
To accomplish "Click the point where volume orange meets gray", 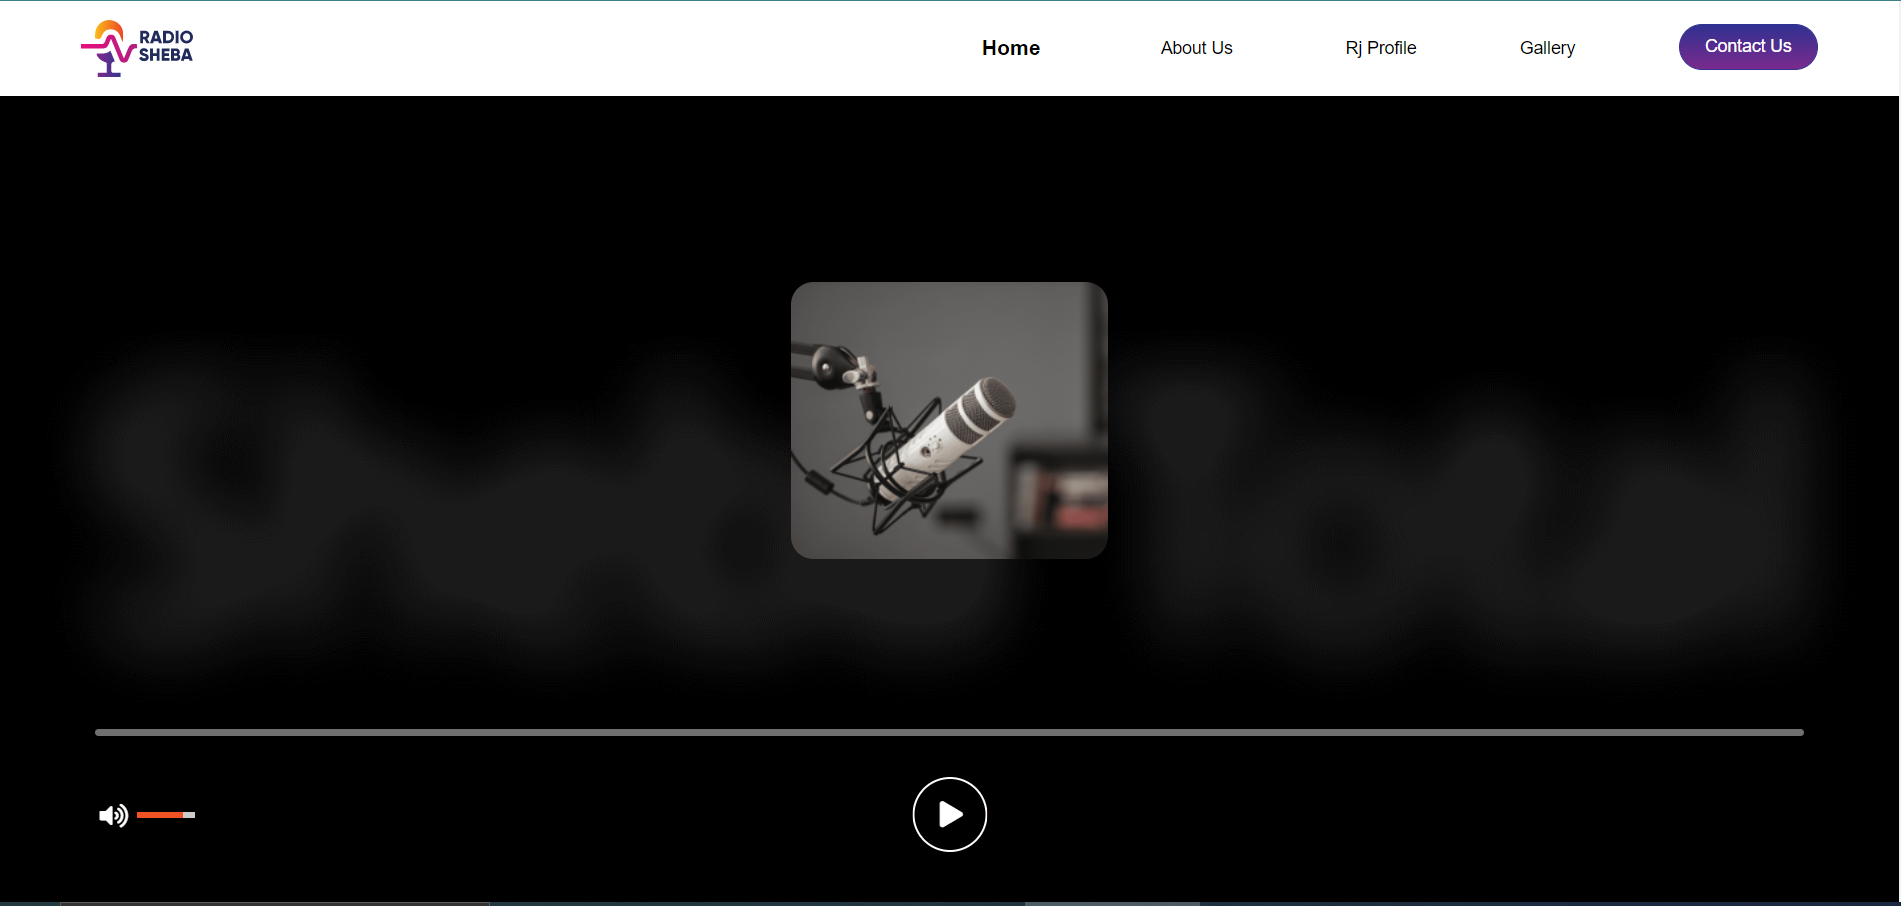I will pos(184,815).
